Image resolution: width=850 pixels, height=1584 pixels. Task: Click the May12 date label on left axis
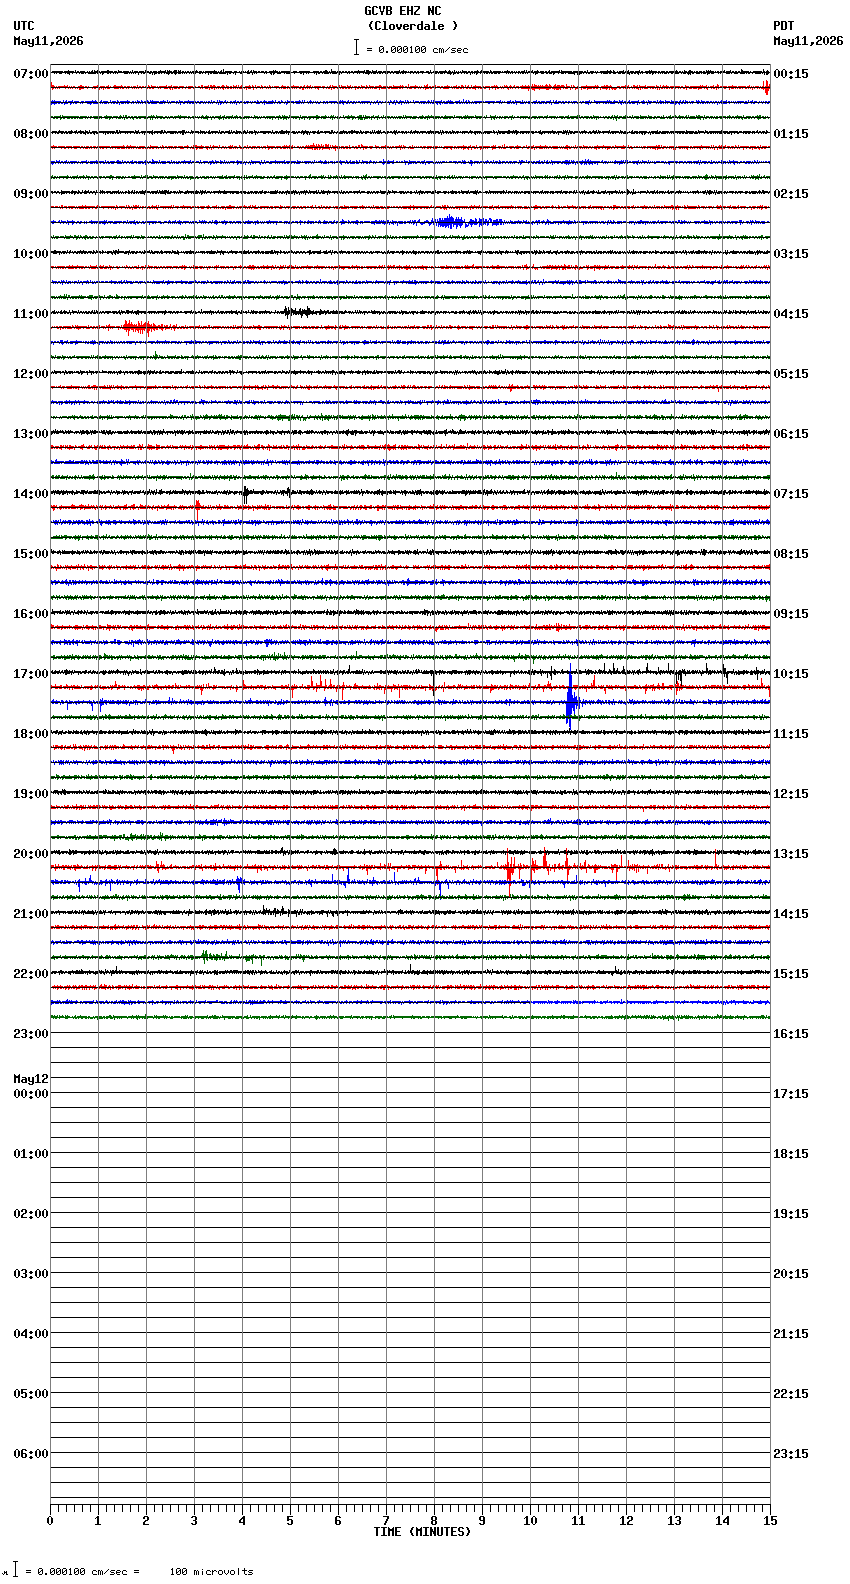(x=31, y=1079)
